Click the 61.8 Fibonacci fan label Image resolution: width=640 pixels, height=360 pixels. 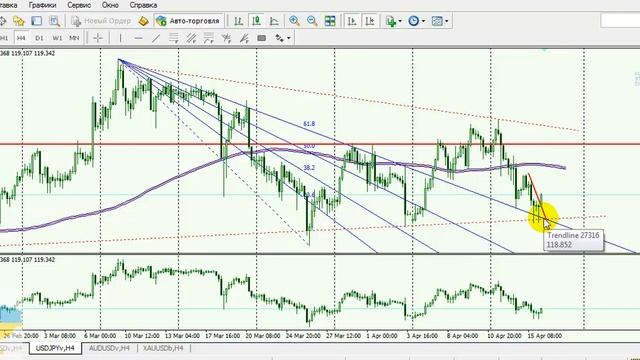coord(309,124)
